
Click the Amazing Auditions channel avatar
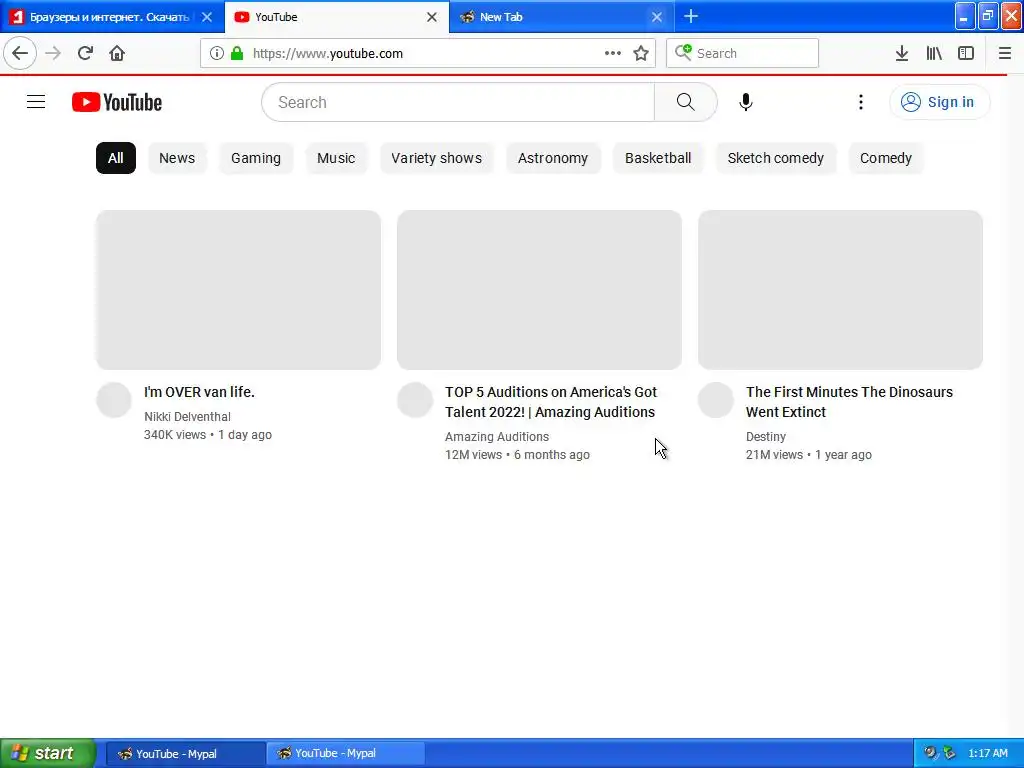415,400
